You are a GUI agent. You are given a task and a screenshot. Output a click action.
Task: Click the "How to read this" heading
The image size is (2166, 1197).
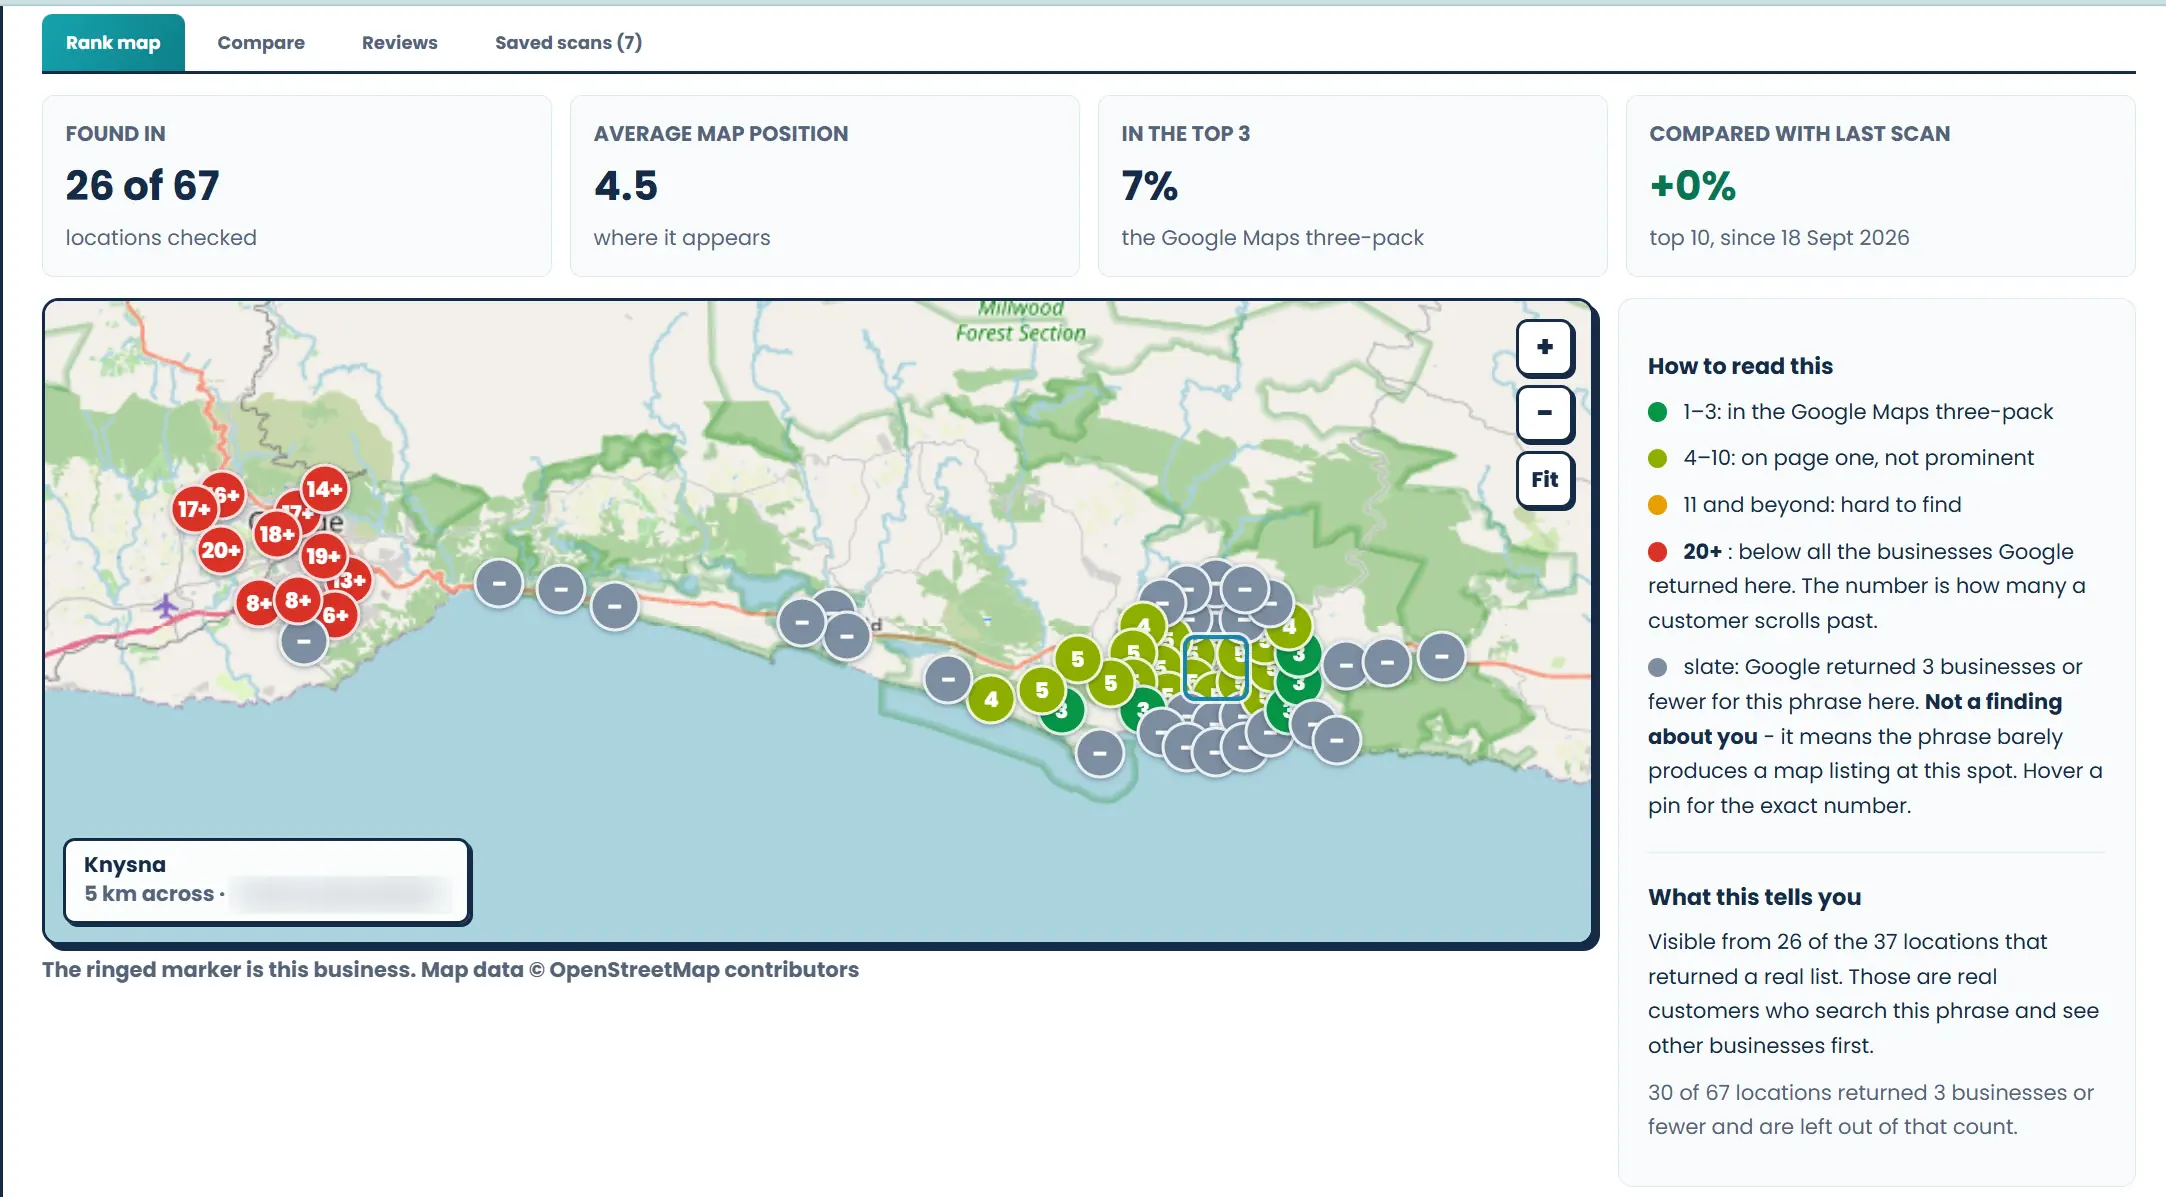click(x=1740, y=366)
